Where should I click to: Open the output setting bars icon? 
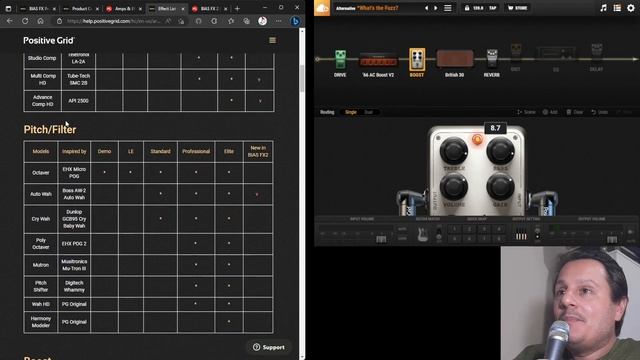[521, 235]
